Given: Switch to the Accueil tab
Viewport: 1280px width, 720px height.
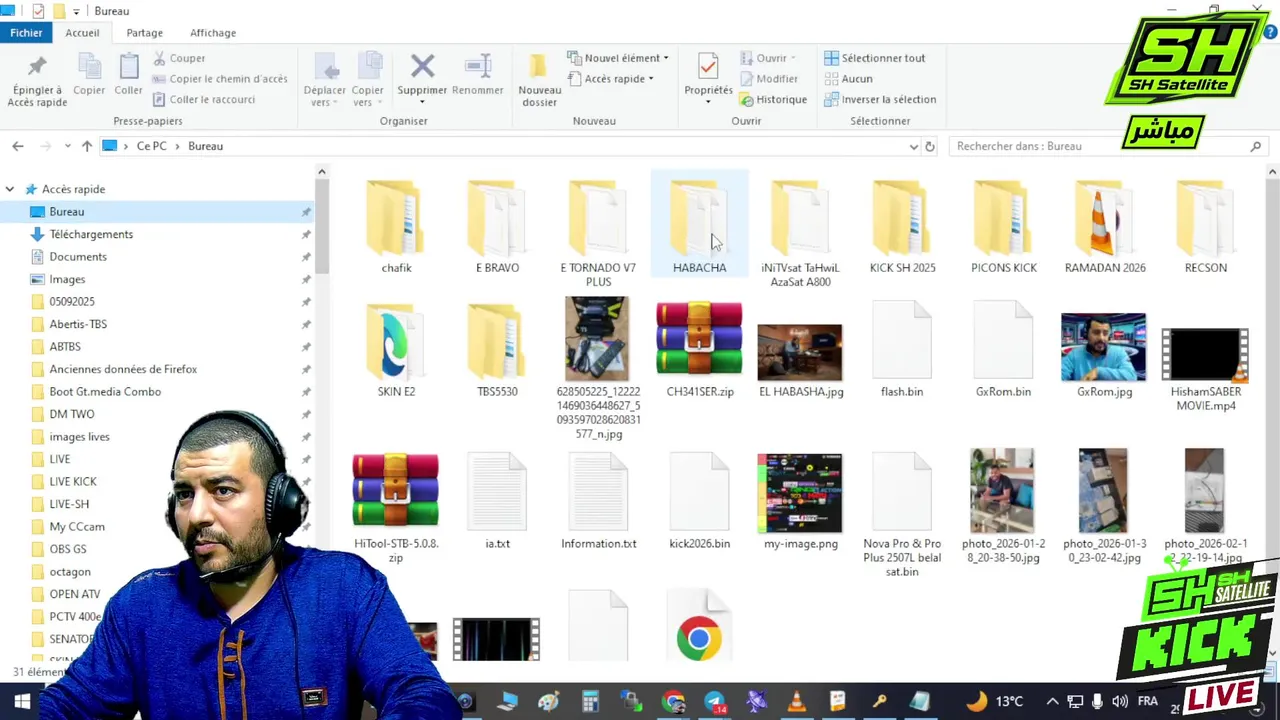Looking at the screenshot, I should (x=82, y=32).
